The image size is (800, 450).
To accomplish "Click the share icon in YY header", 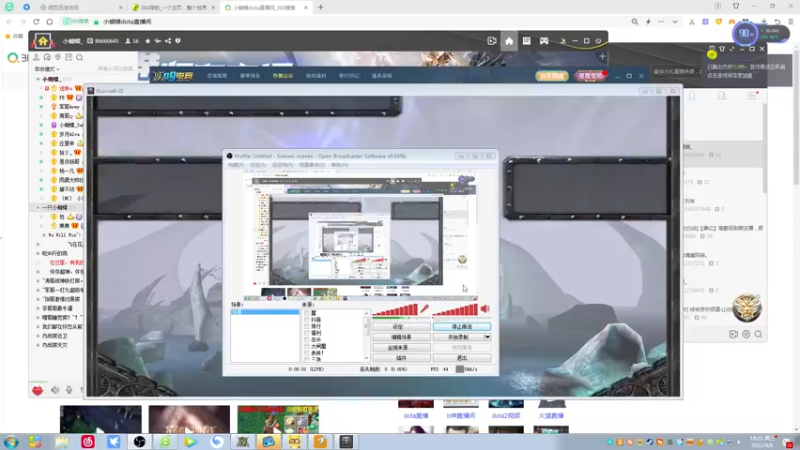I will pyautogui.click(x=168, y=41).
